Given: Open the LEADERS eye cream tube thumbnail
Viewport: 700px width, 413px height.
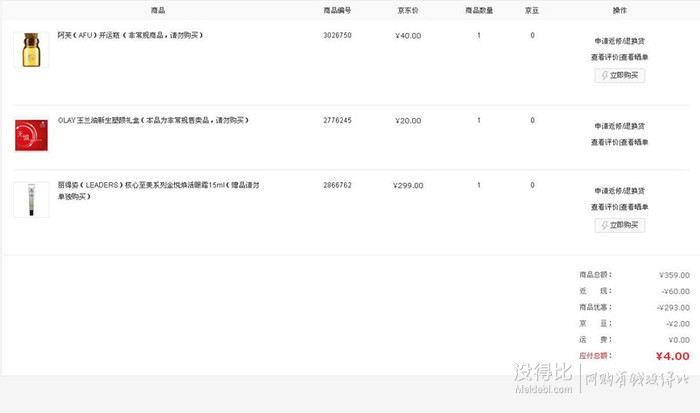Looking at the screenshot, I should pyautogui.click(x=31, y=200).
